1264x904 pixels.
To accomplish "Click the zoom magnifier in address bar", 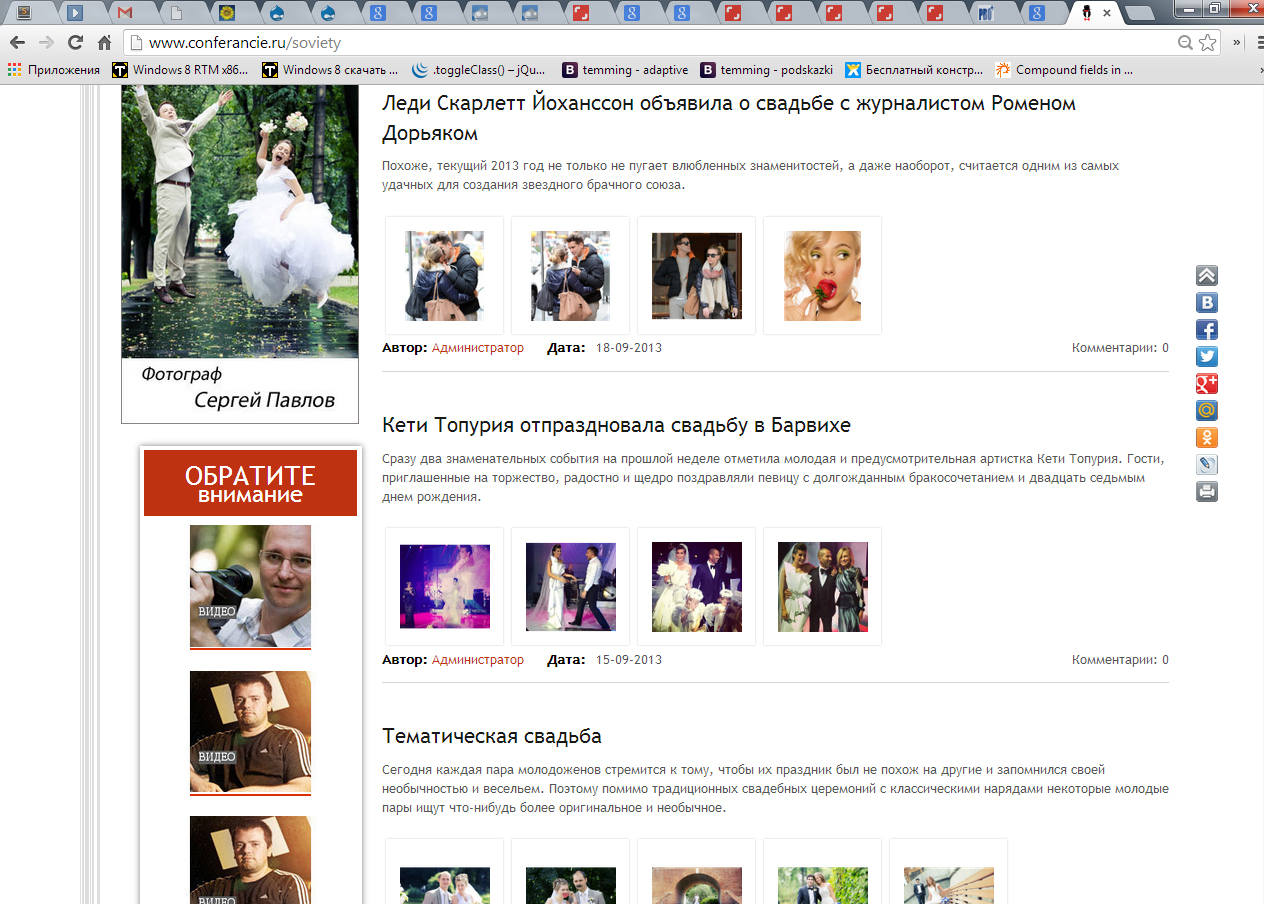I will click(1185, 43).
